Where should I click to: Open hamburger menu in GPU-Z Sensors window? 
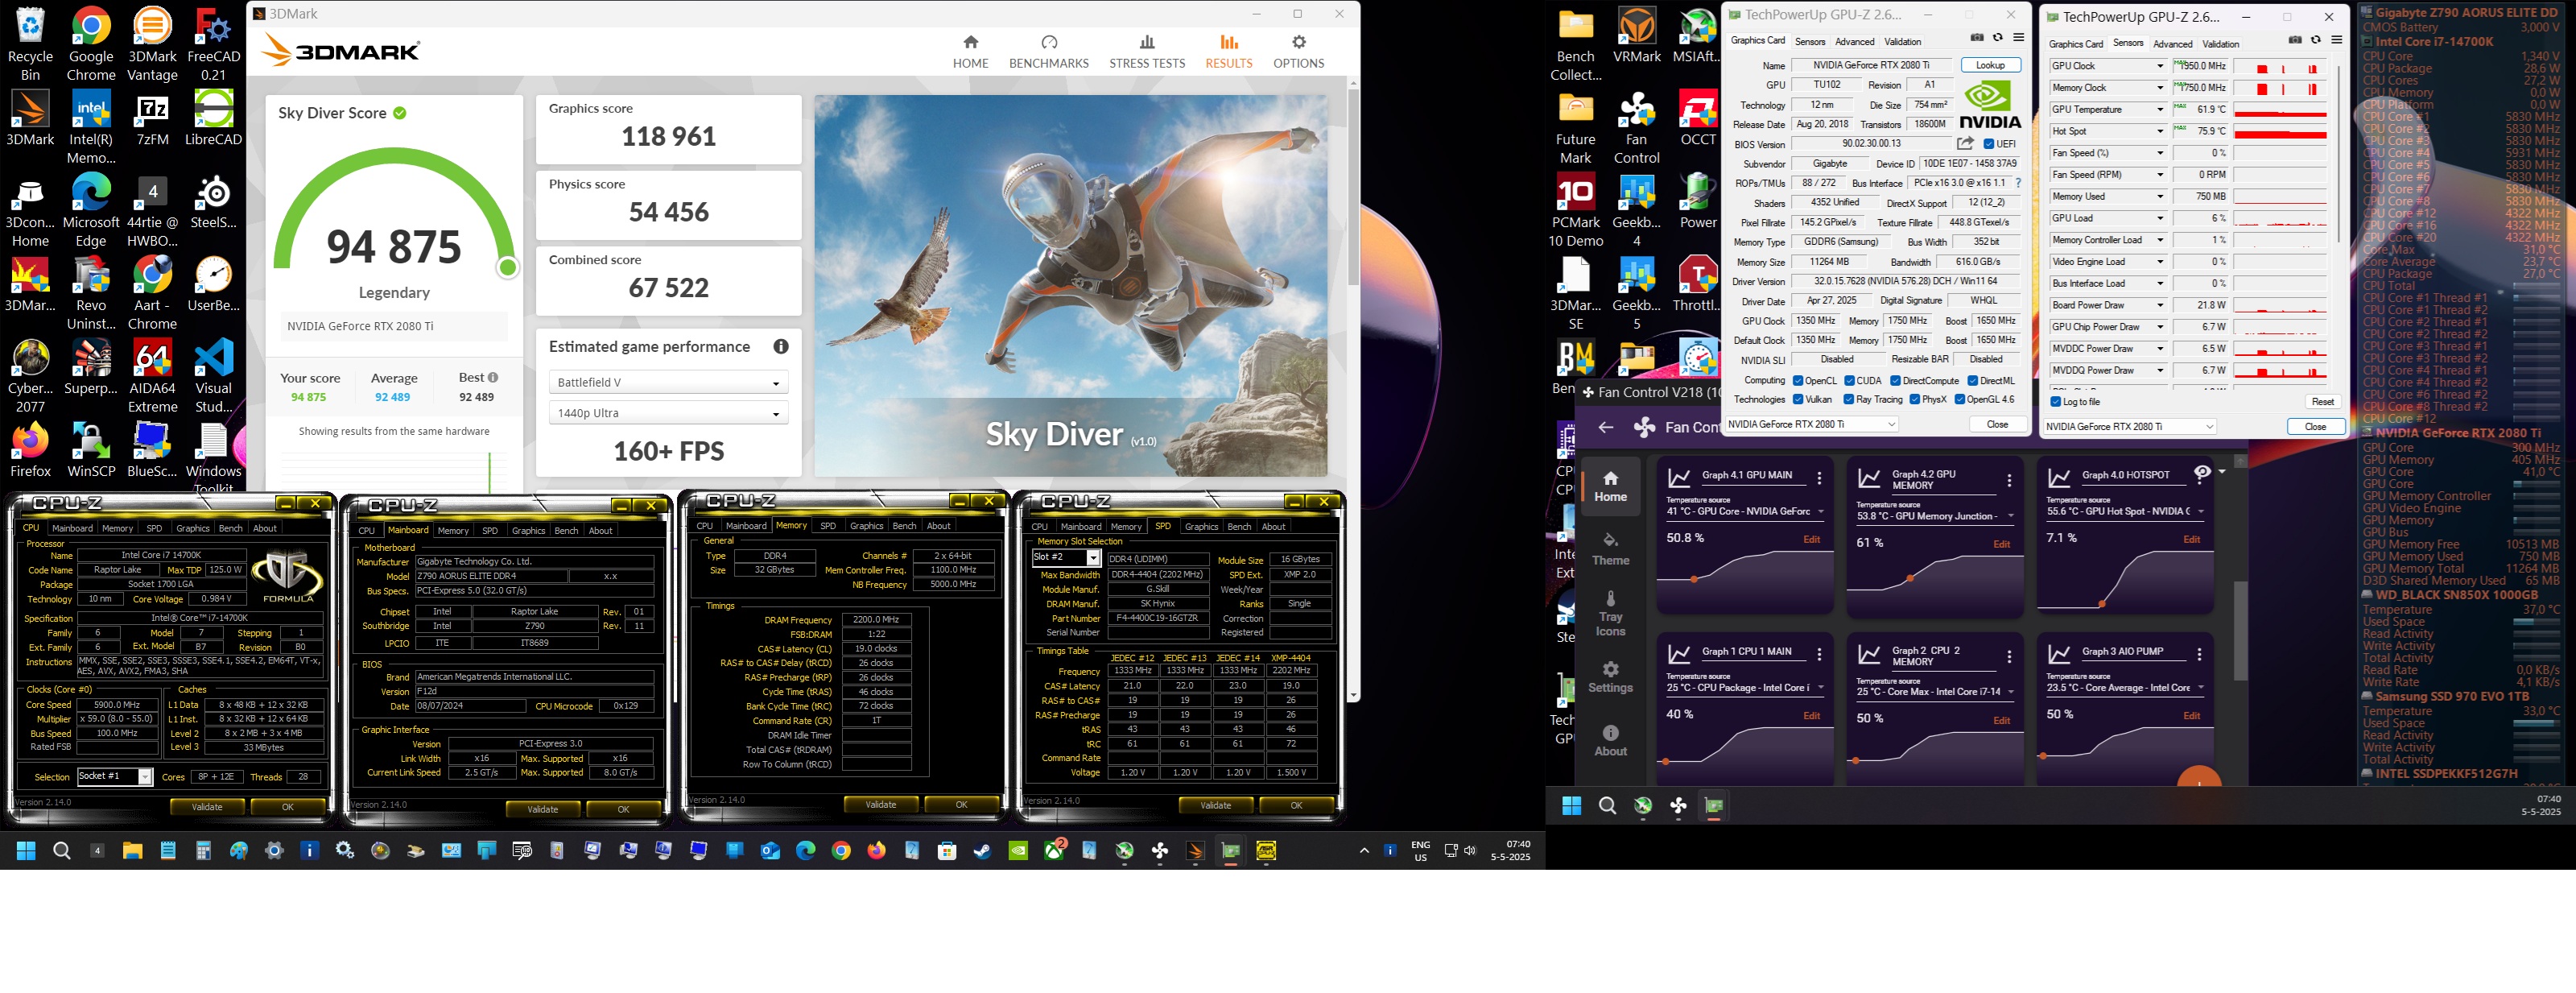click(x=2336, y=40)
